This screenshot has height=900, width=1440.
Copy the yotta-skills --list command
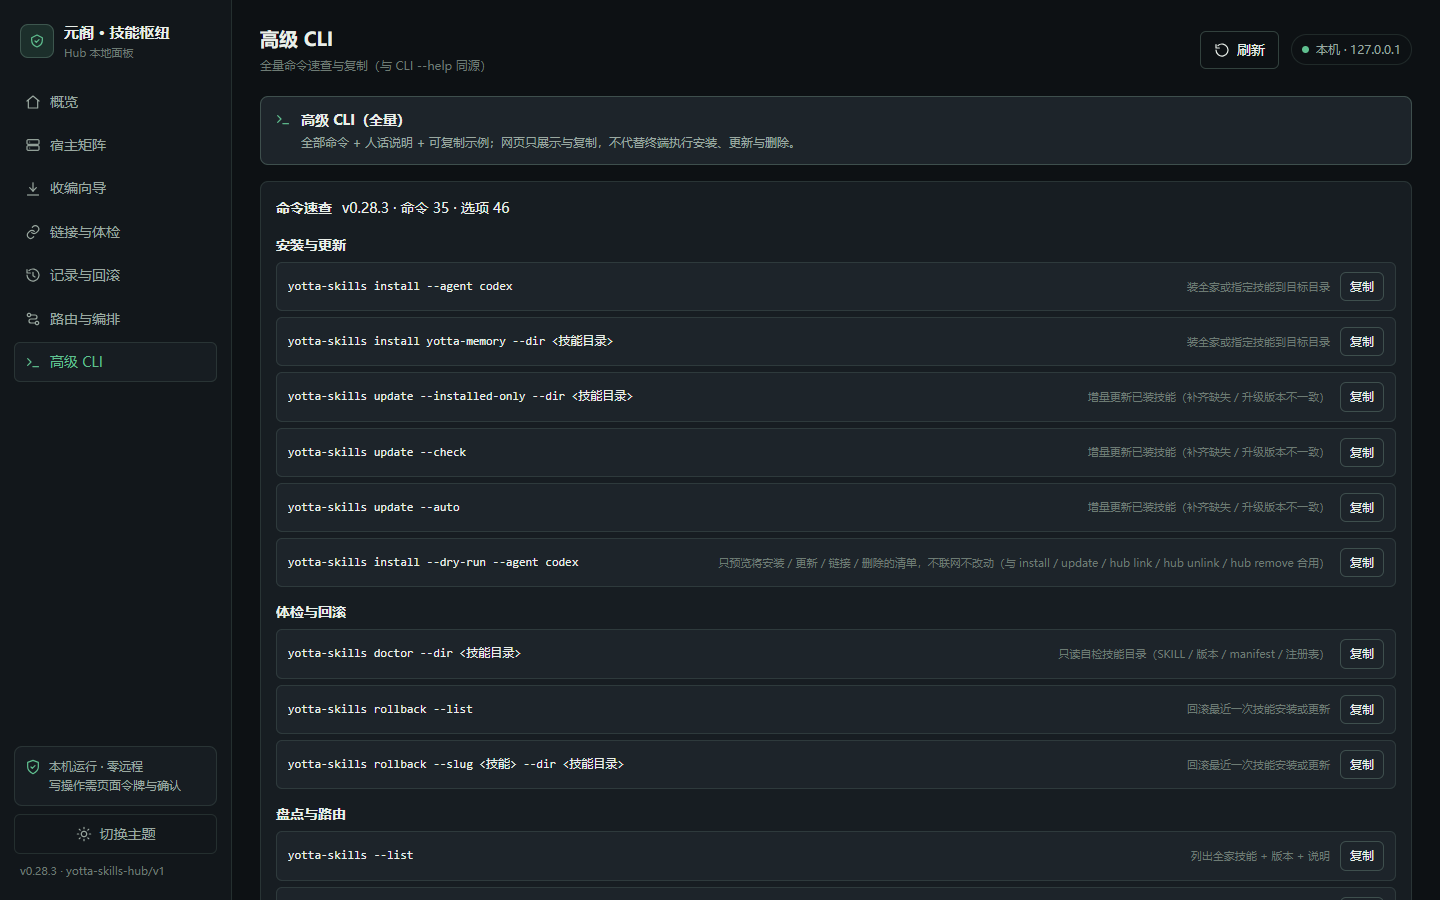tap(1362, 856)
